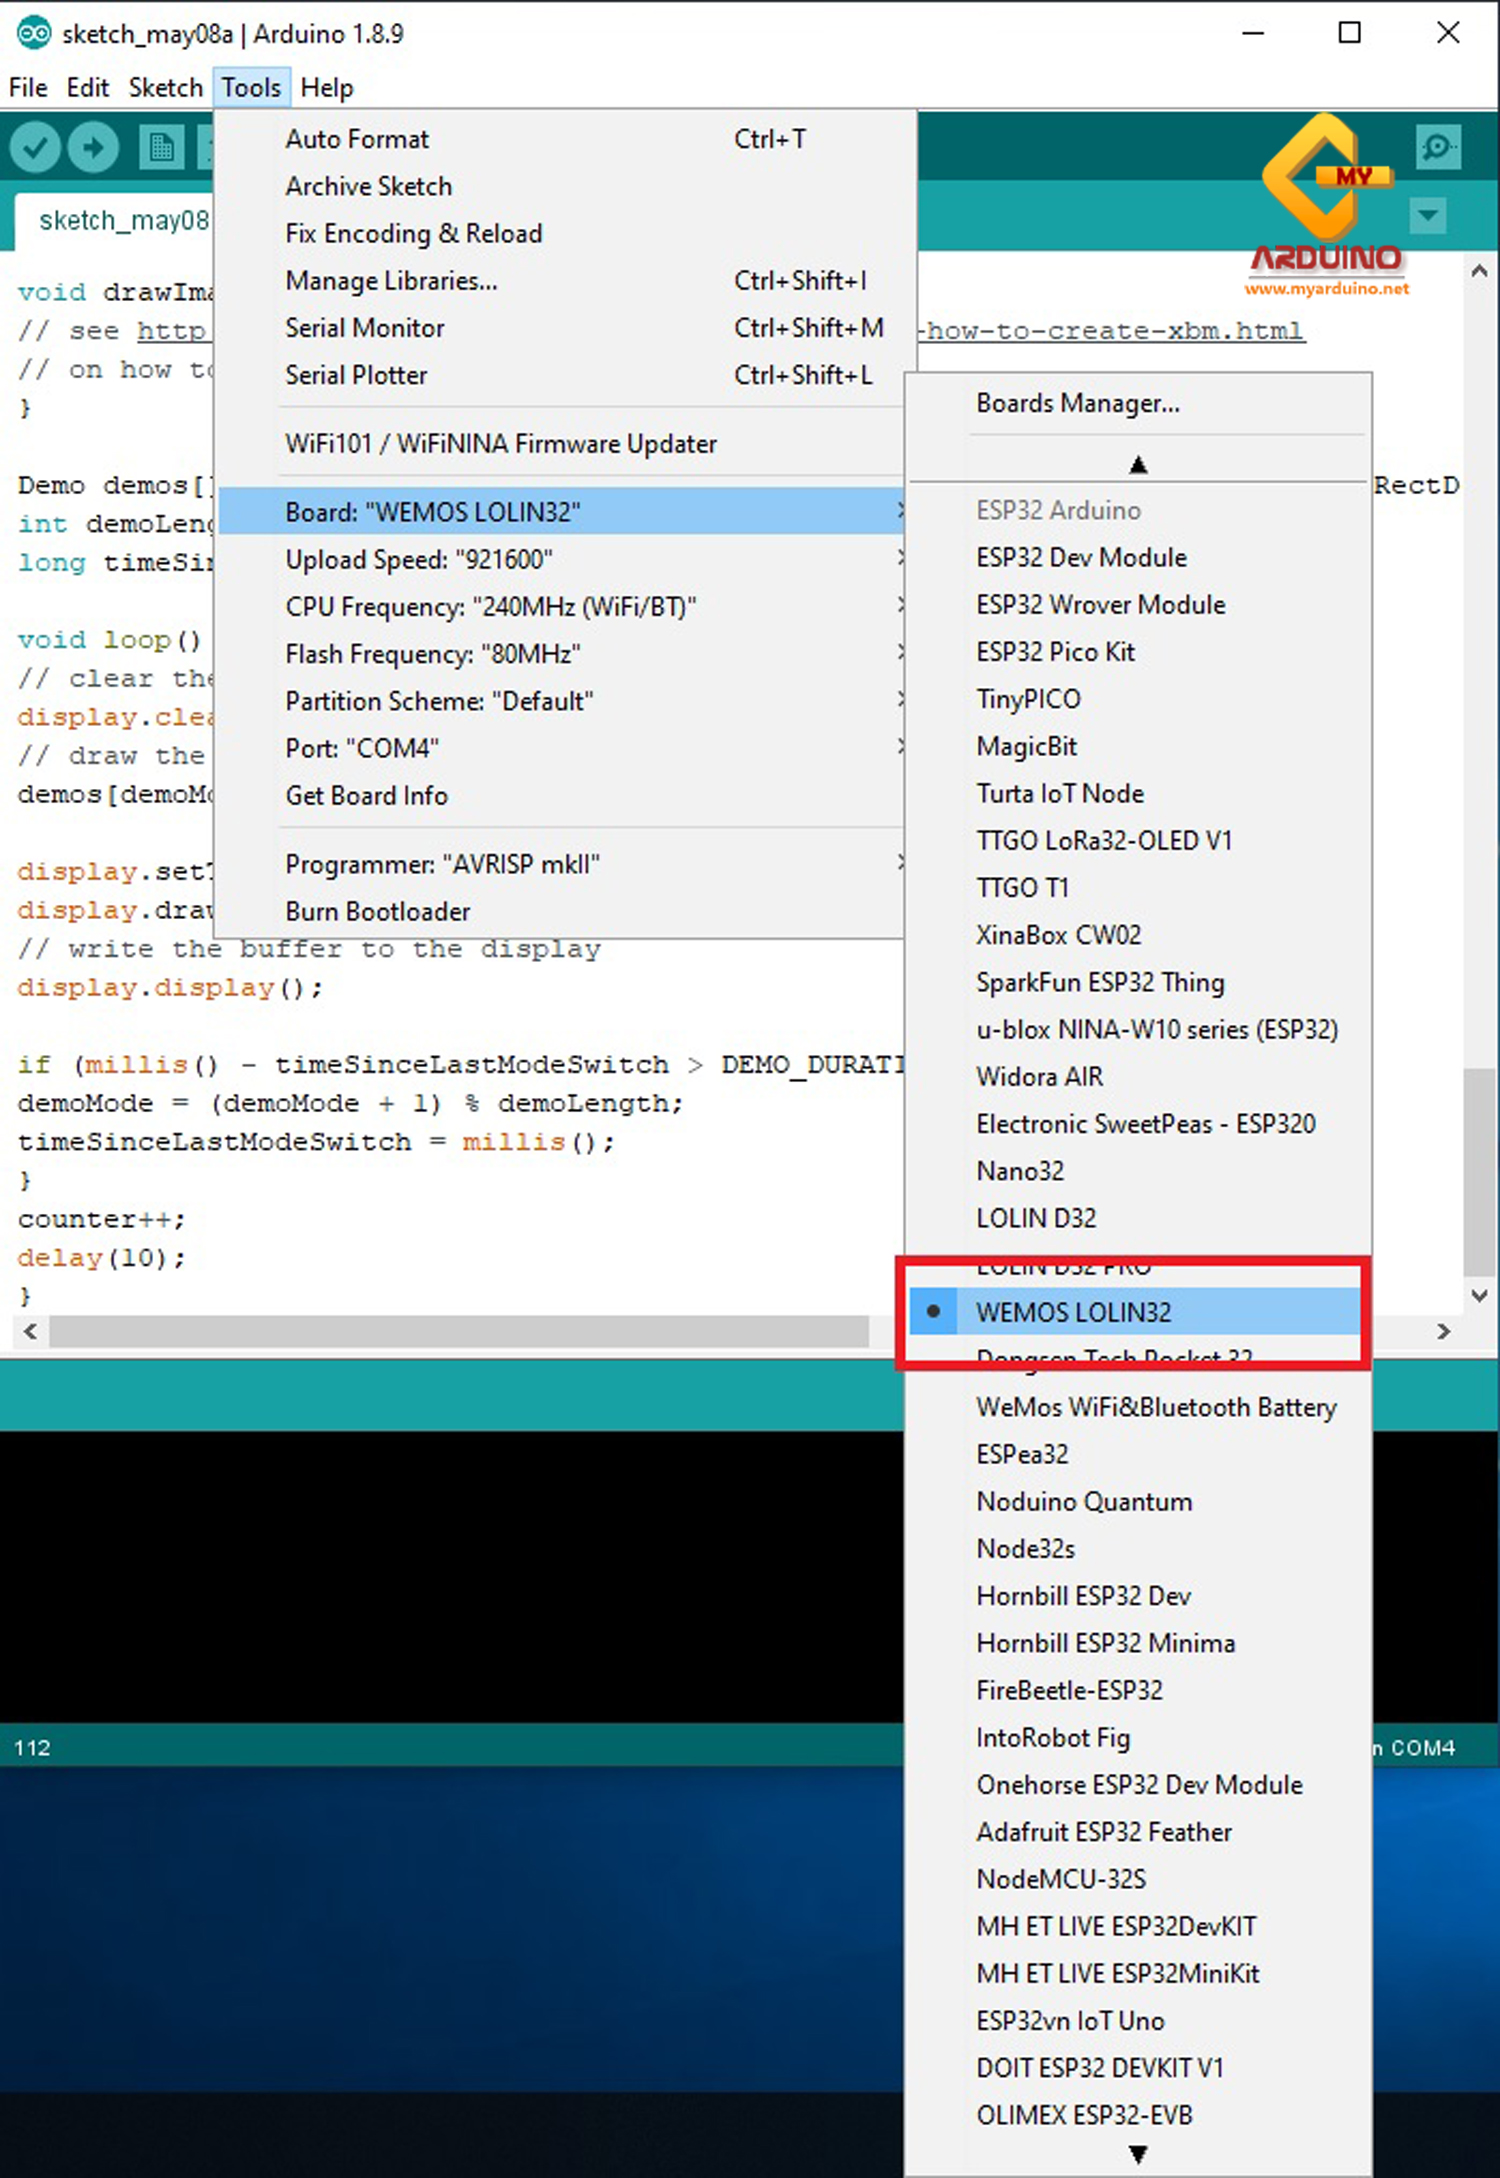Select the WEMOS LOLIN32 board option

1073,1312
